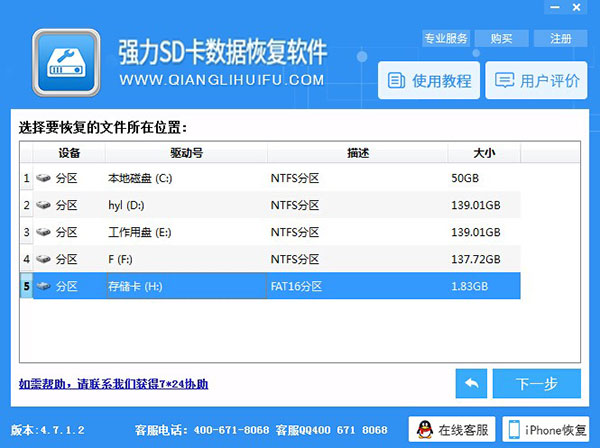Select 本地磁盘 (C:) drive entry
Viewport: 600px width, 448px height.
(x=140, y=178)
